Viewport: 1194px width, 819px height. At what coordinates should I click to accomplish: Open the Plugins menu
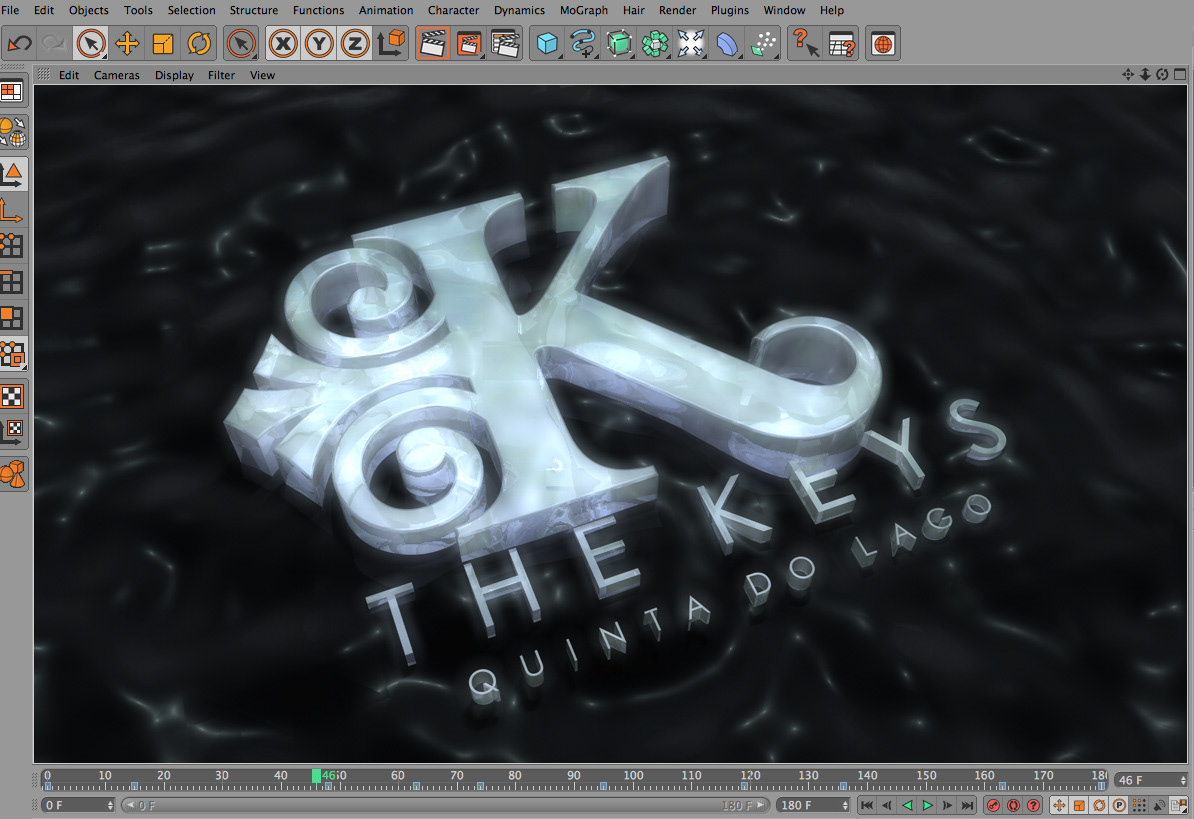(729, 10)
